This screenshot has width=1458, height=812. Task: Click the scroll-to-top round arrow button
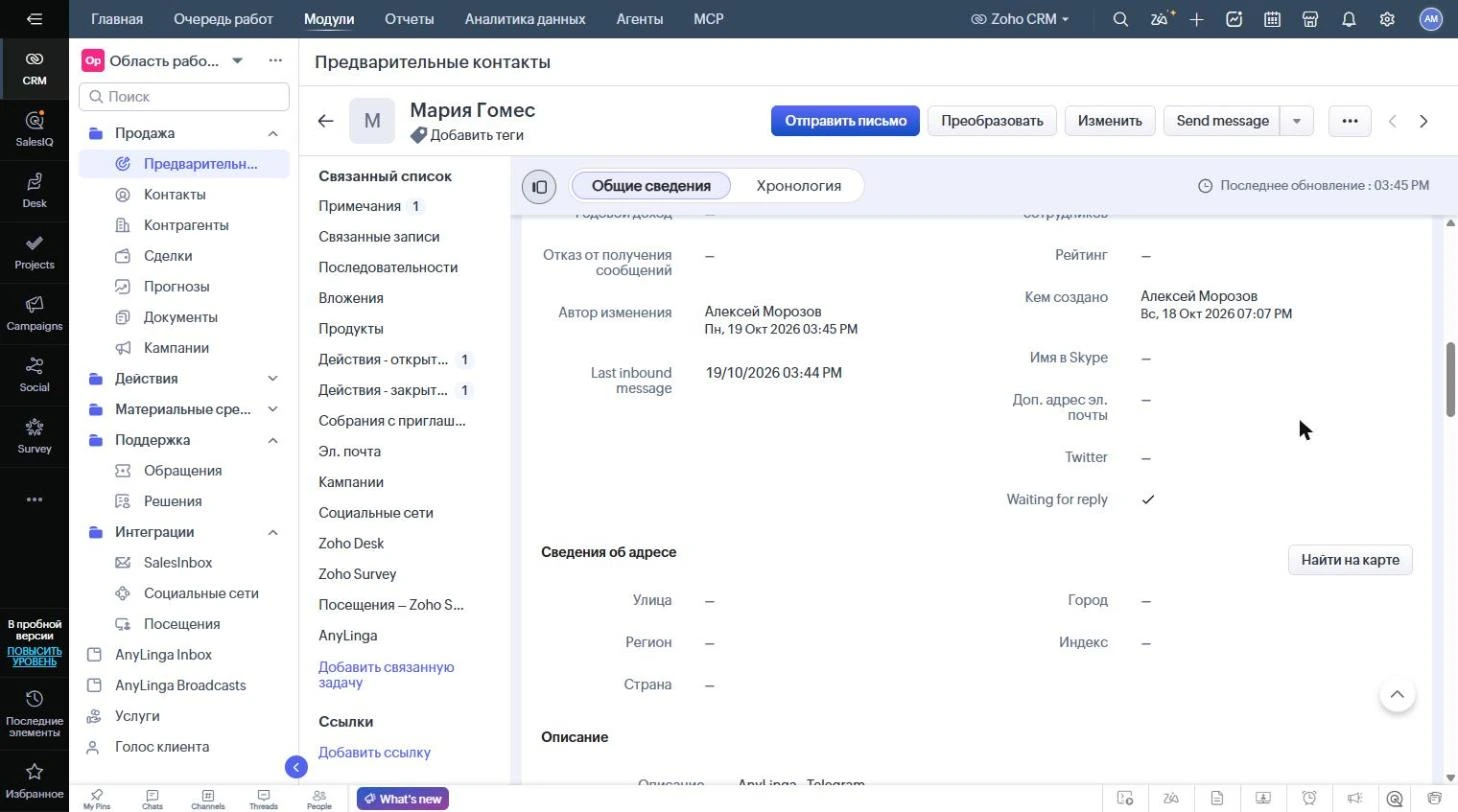[x=1397, y=694]
